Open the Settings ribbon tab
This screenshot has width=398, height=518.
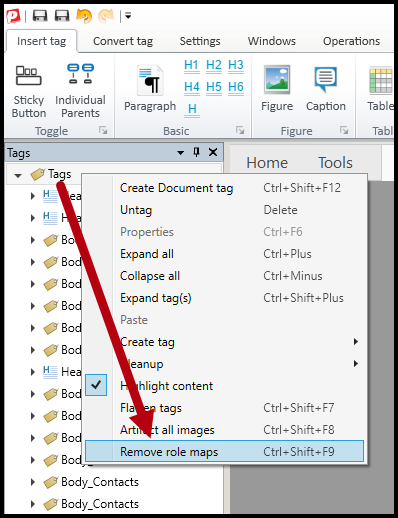click(200, 41)
